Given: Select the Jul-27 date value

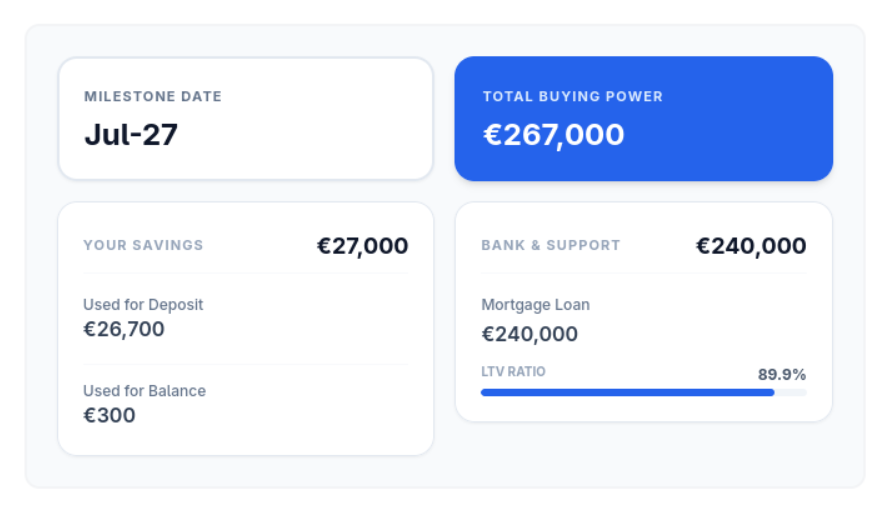Looking at the screenshot, I should (x=131, y=135).
